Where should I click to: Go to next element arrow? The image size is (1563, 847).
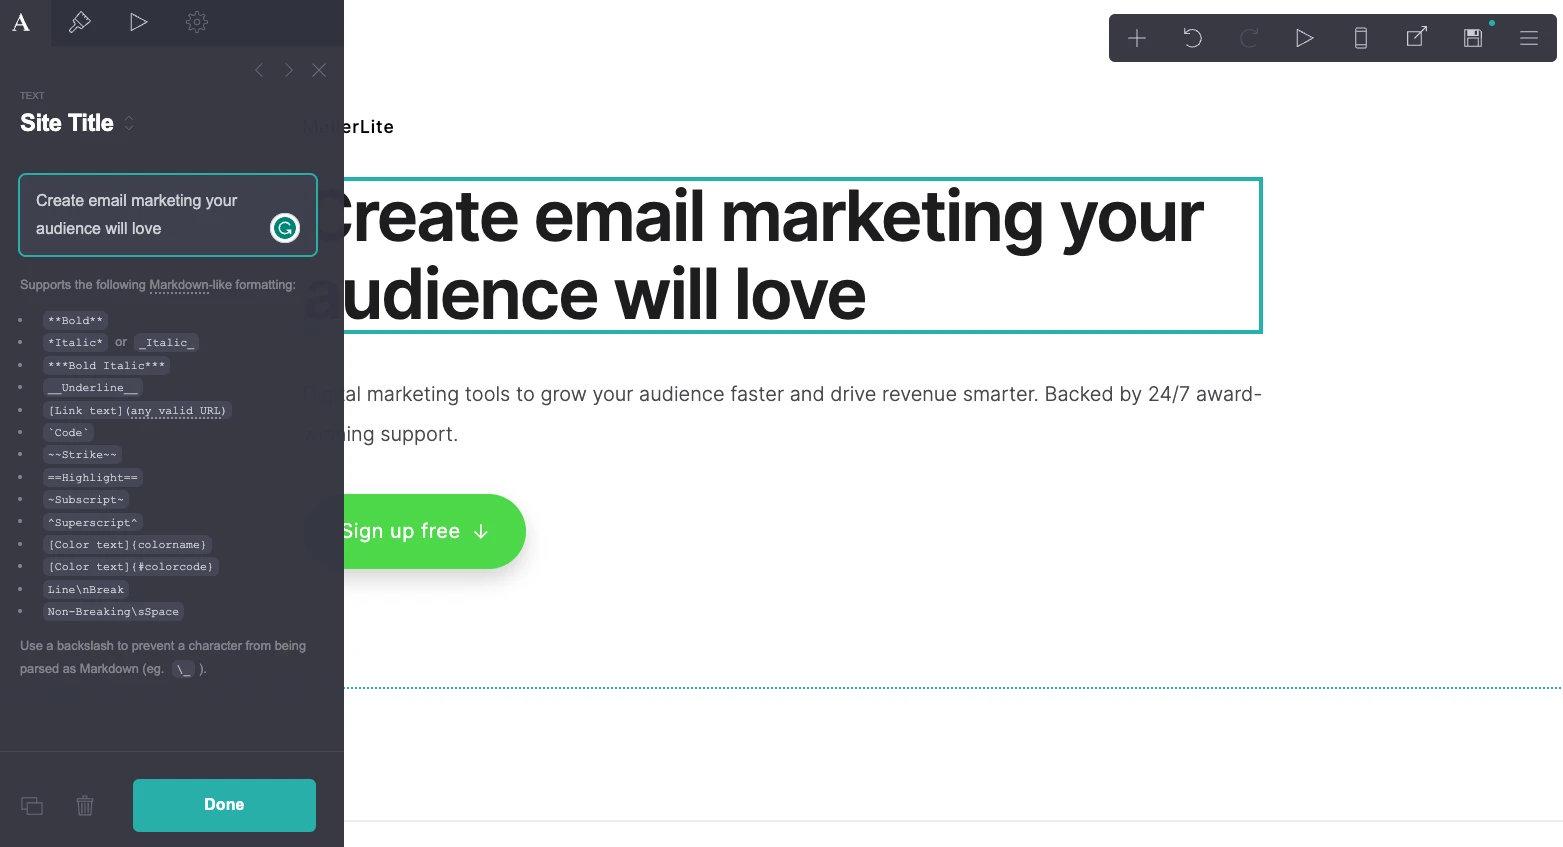pos(289,70)
